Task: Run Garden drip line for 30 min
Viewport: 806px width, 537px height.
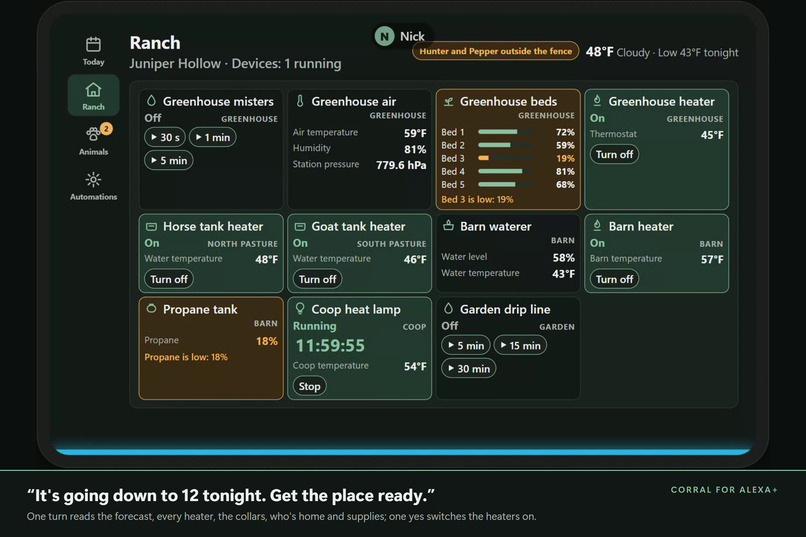Action: pyautogui.click(x=468, y=368)
